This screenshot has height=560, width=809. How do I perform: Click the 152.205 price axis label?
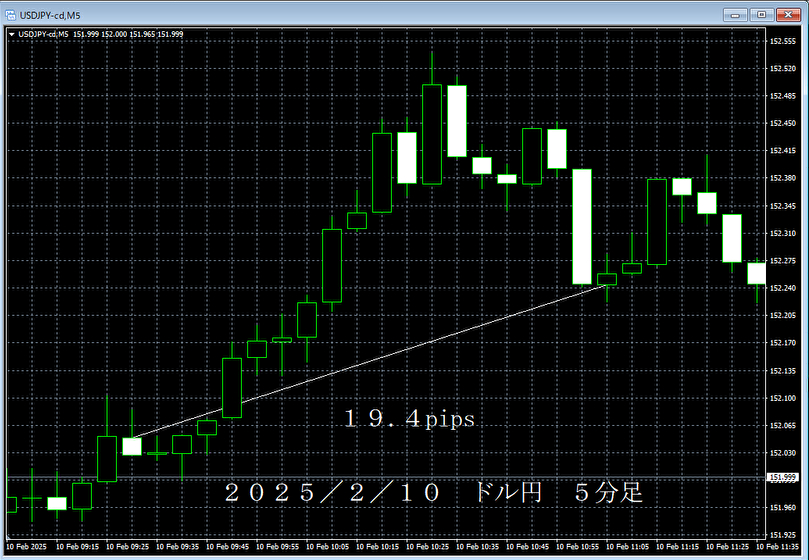click(783, 315)
